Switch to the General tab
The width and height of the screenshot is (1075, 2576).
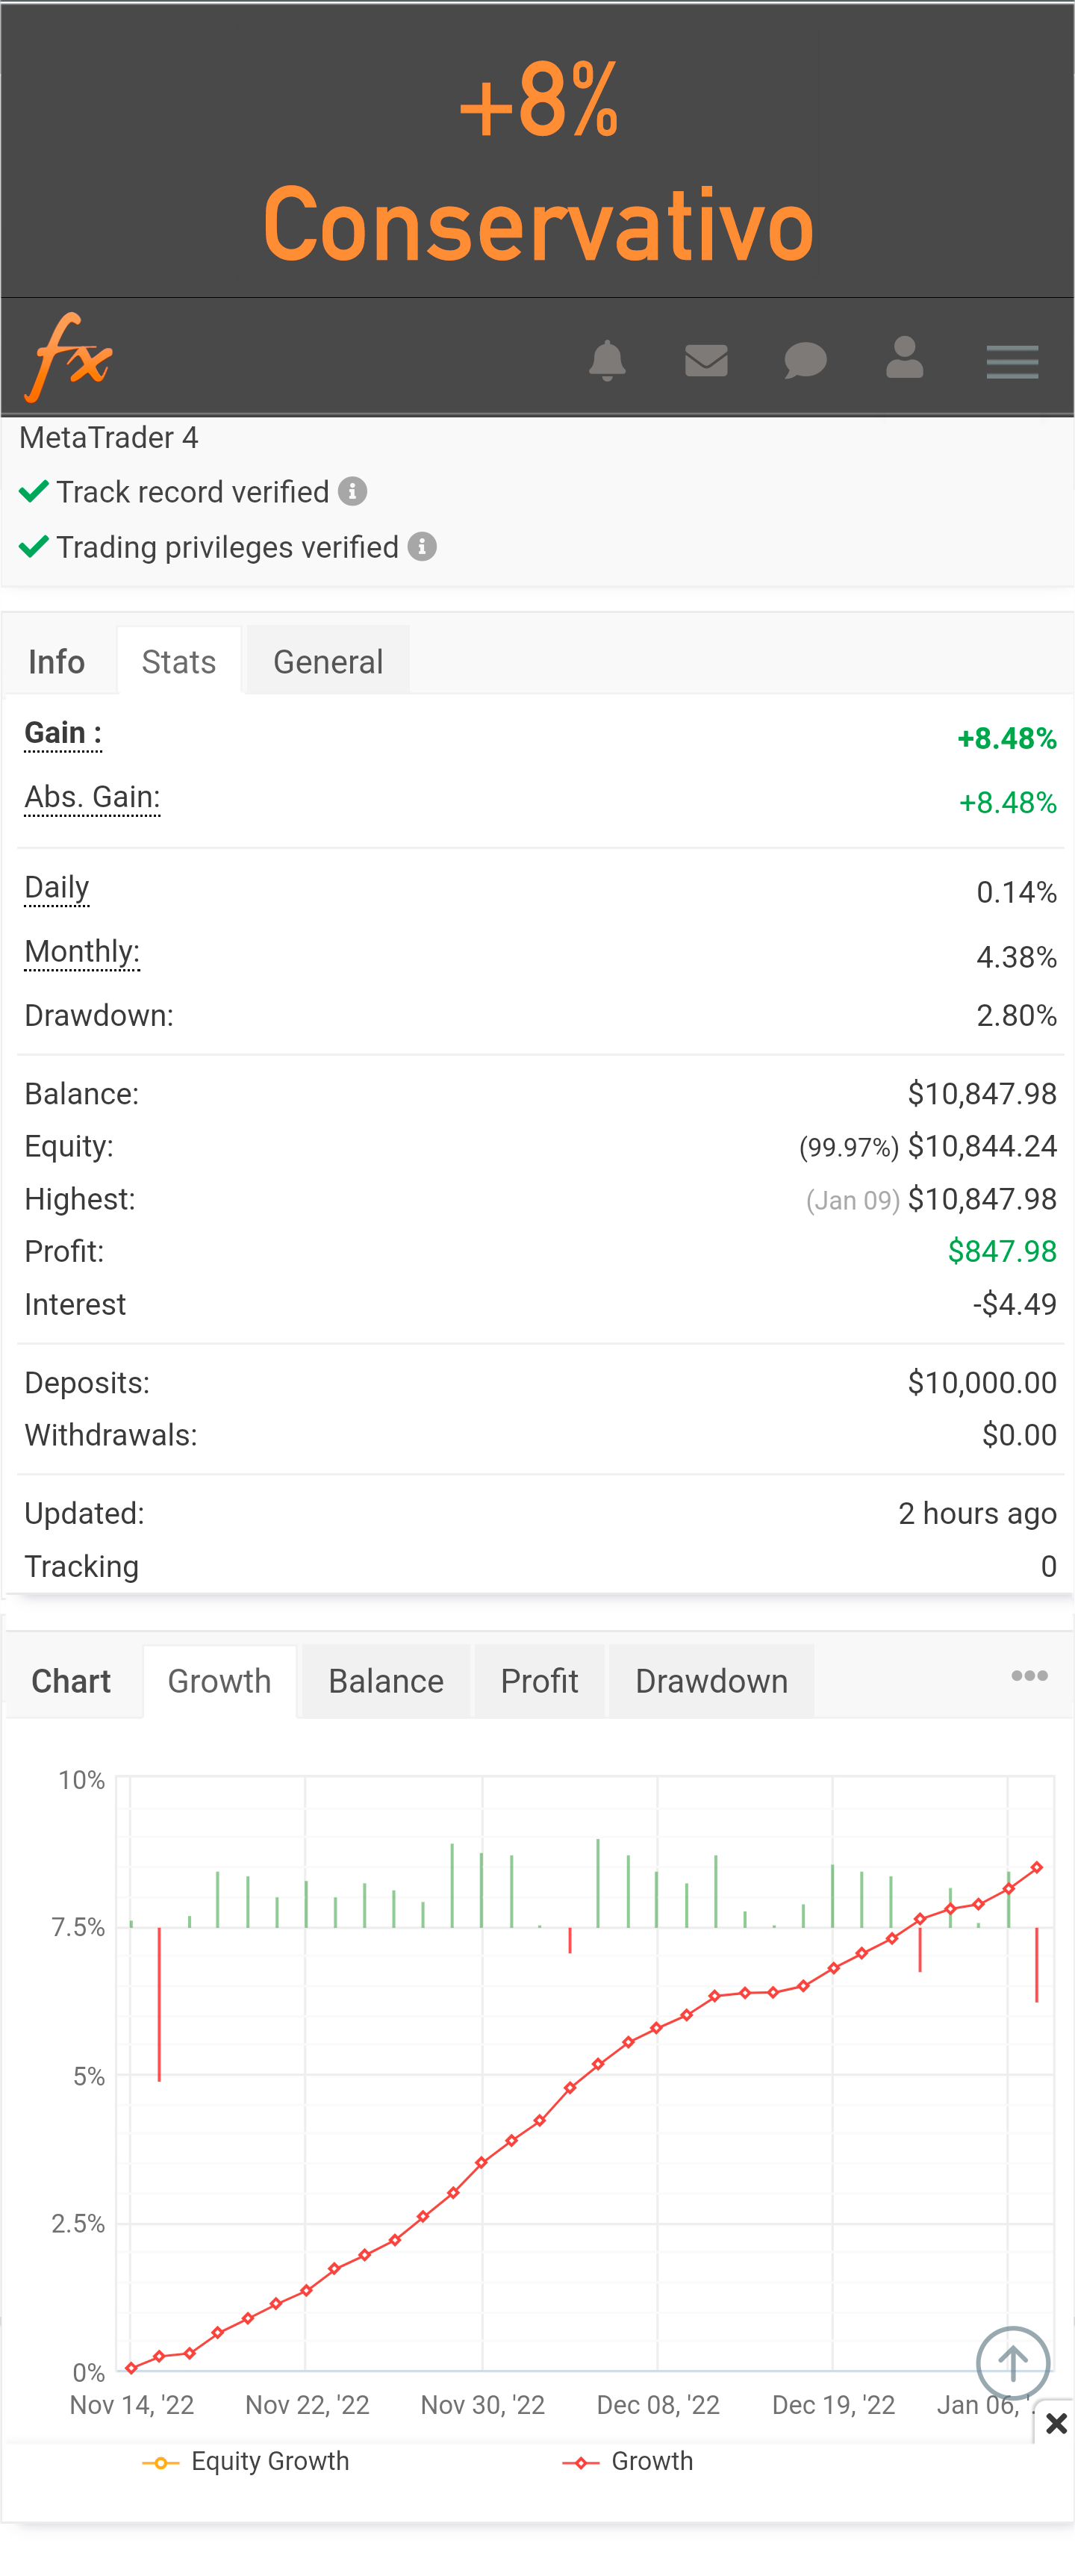pos(328,661)
